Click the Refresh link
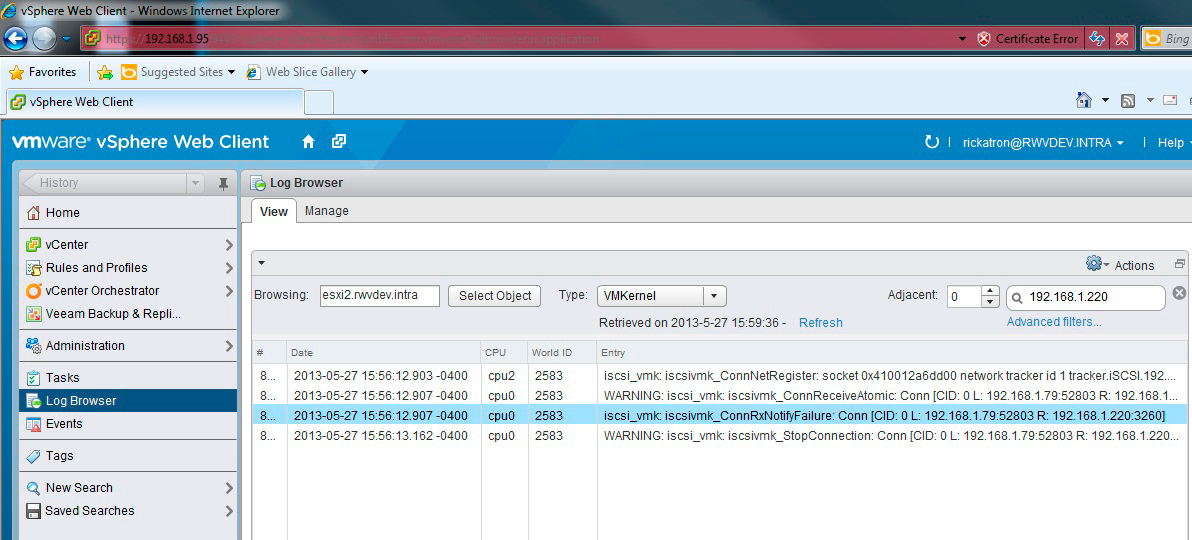 (821, 322)
